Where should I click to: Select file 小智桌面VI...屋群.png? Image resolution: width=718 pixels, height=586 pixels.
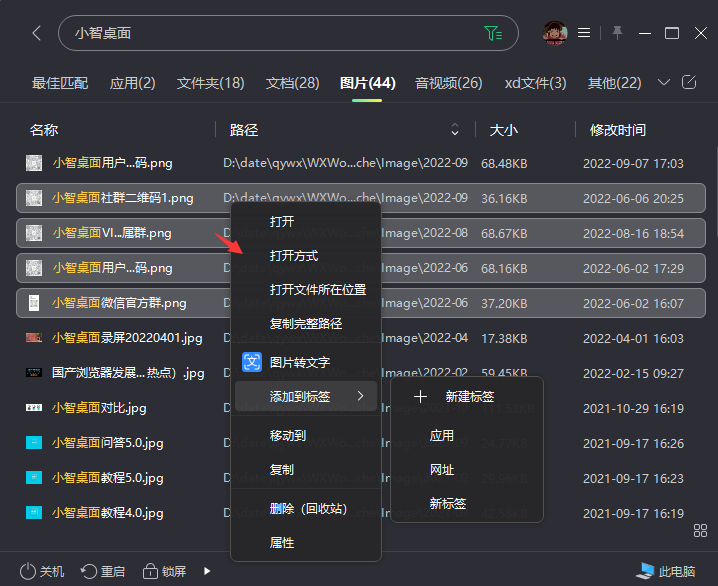click(x=112, y=233)
